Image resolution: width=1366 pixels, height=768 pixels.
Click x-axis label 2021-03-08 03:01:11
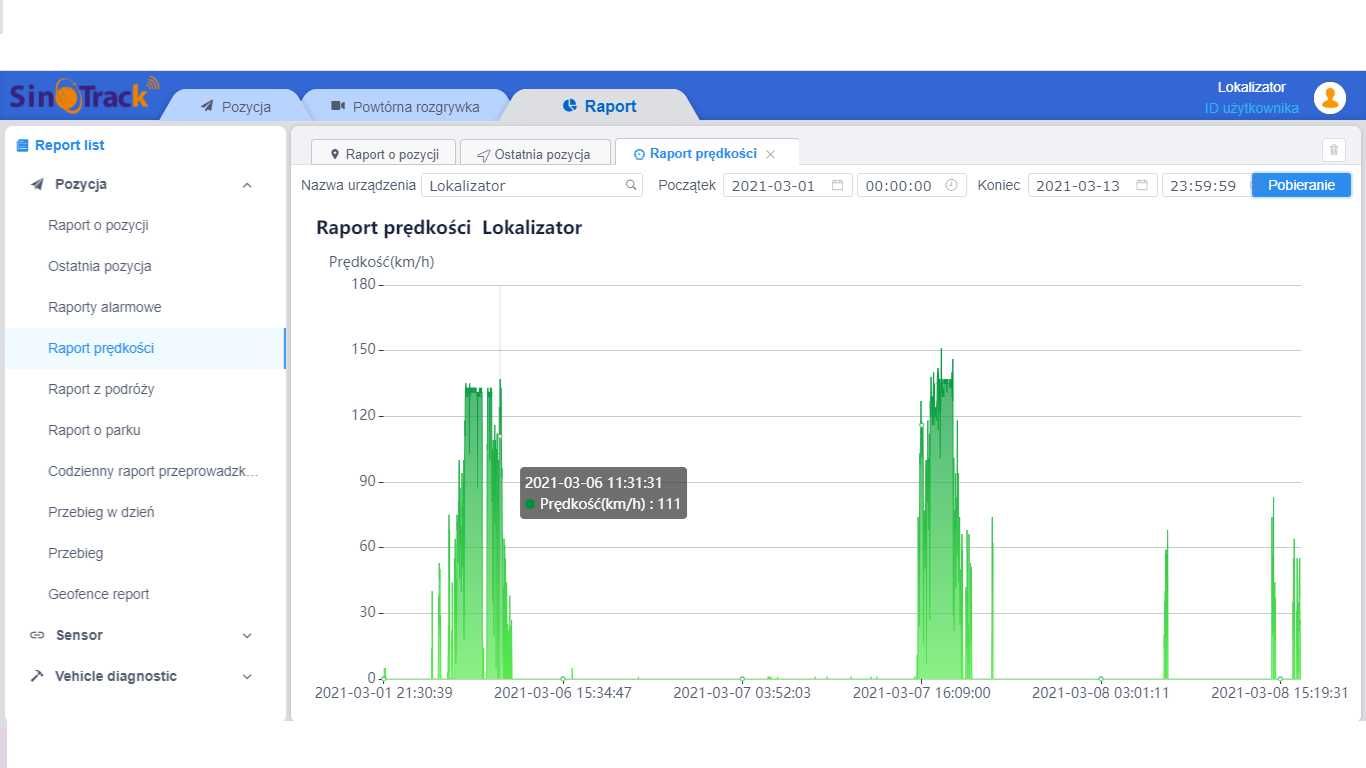(1101, 692)
